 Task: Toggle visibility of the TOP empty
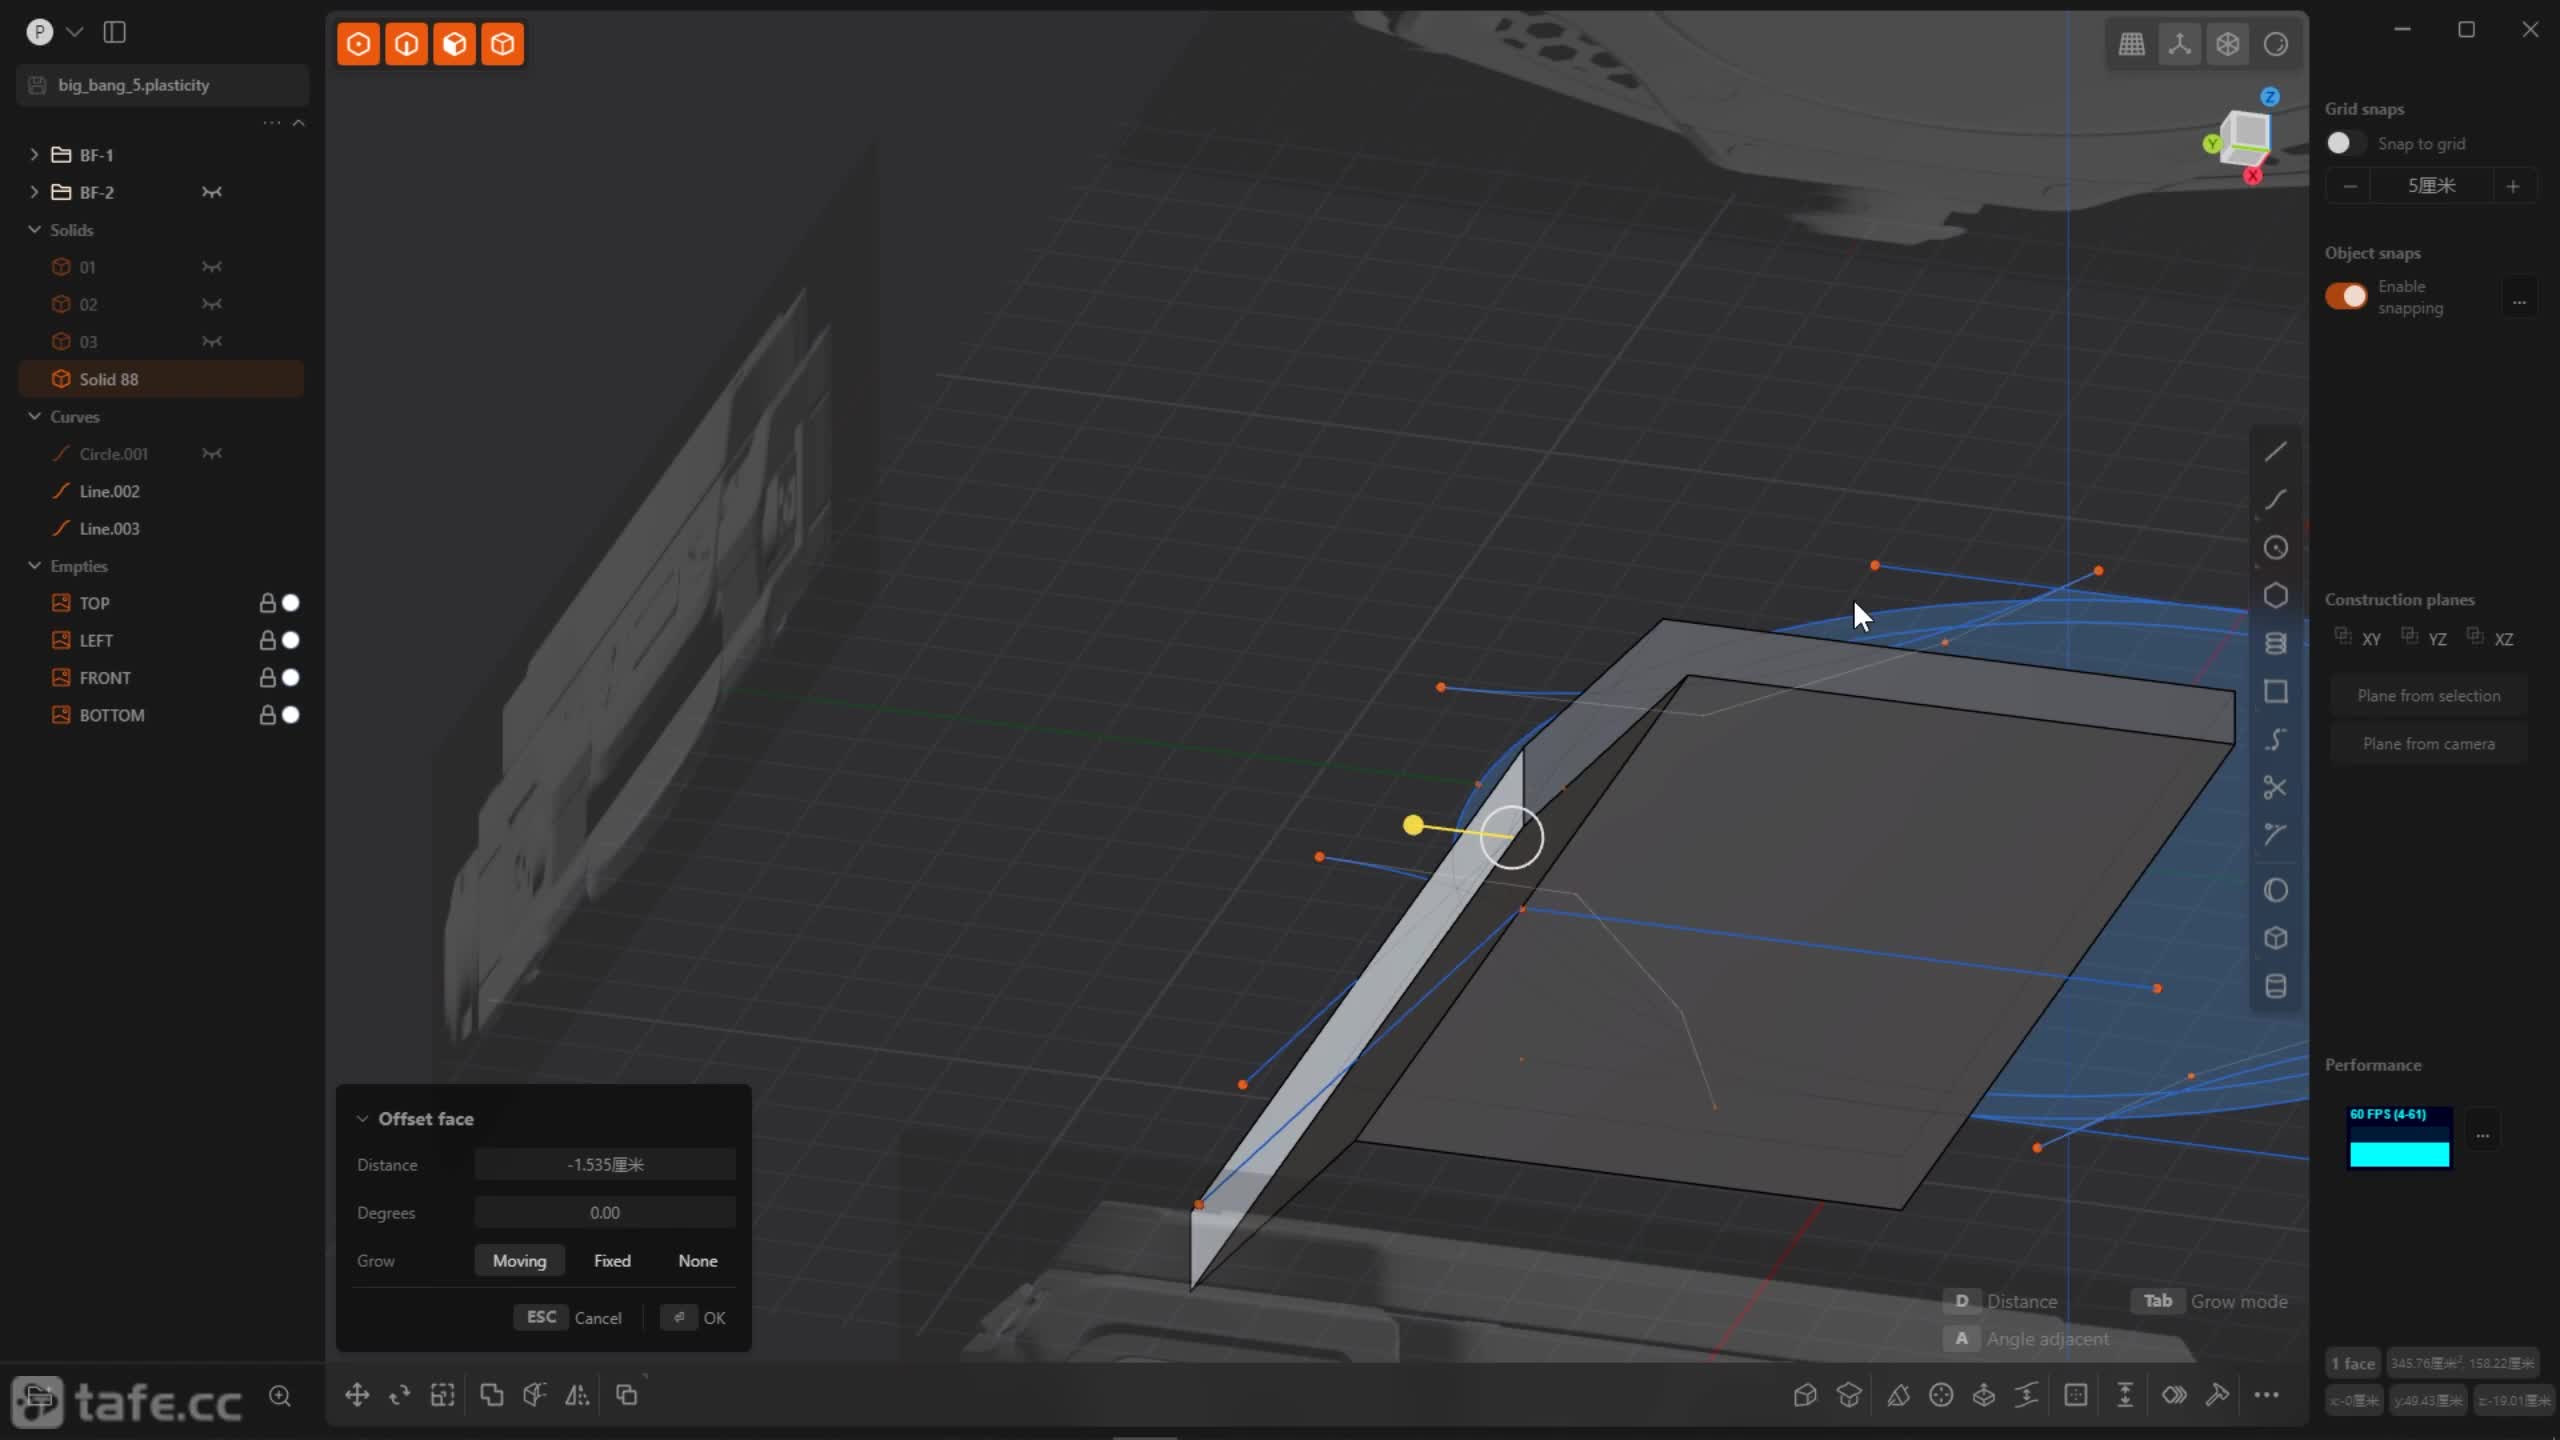(x=291, y=603)
